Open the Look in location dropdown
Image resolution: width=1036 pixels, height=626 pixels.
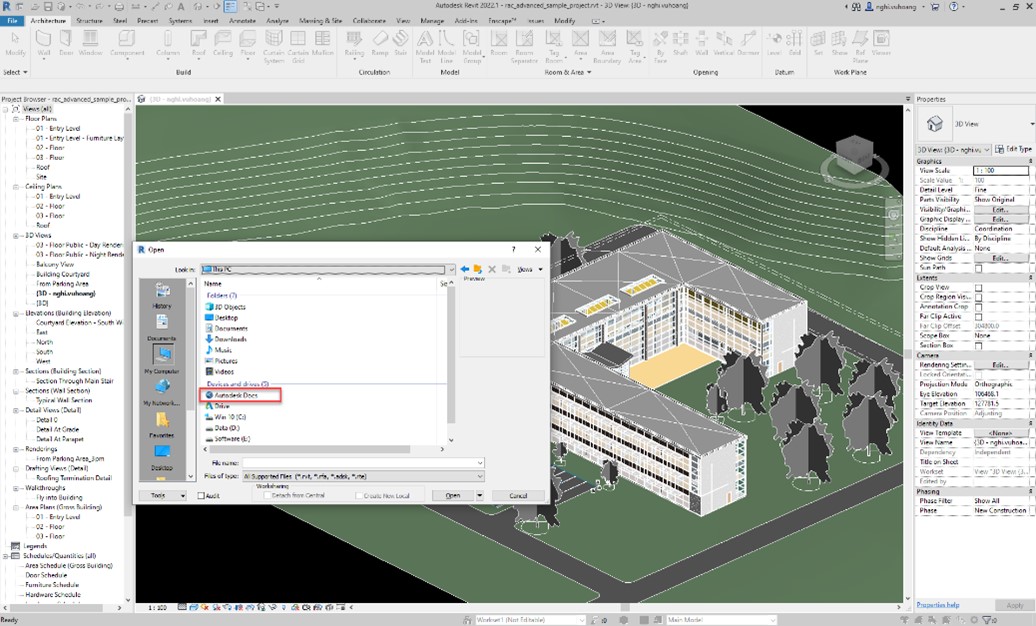[451, 270]
